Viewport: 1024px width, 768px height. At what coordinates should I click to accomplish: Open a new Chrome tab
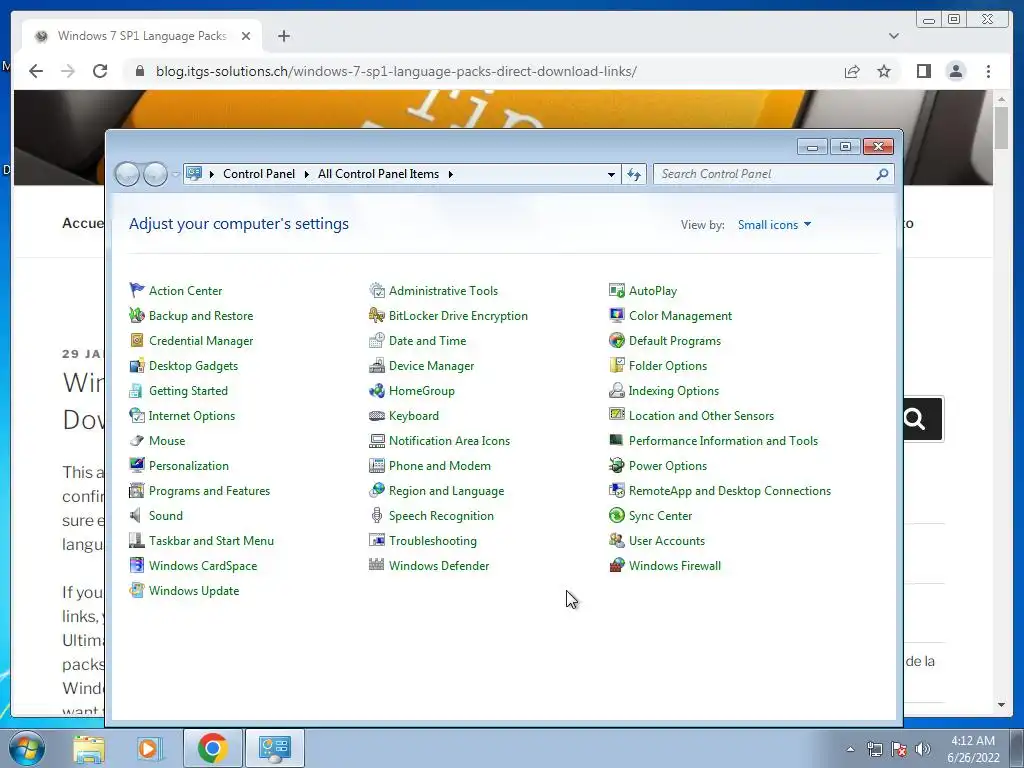(x=283, y=36)
